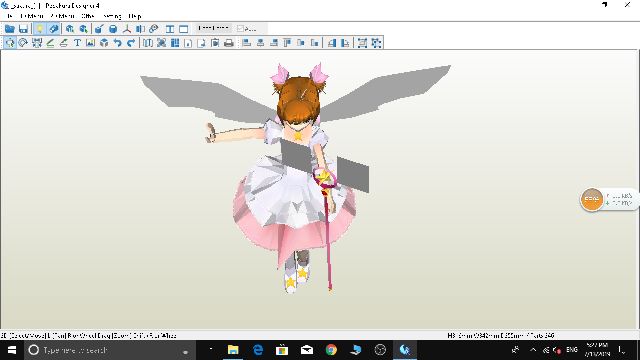This screenshot has height=360, width=640.
Task: Toggle the texture display icon next to the light bulb
Action: (53, 29)
